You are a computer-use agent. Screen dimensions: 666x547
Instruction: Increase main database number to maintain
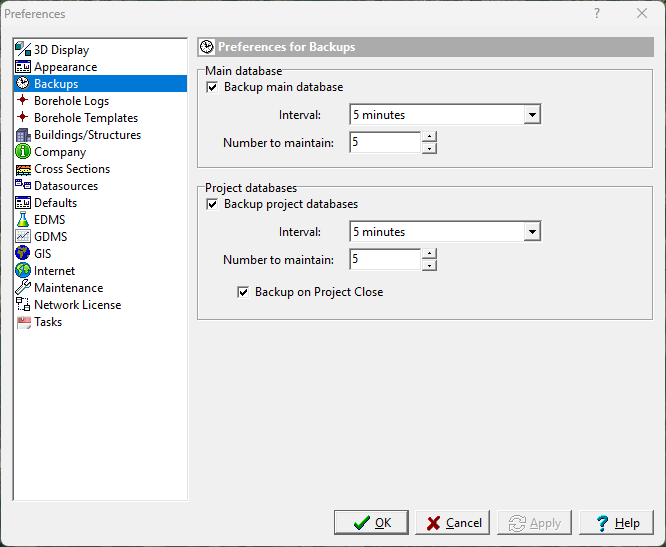pyautogui.click(x=429, y=138)
